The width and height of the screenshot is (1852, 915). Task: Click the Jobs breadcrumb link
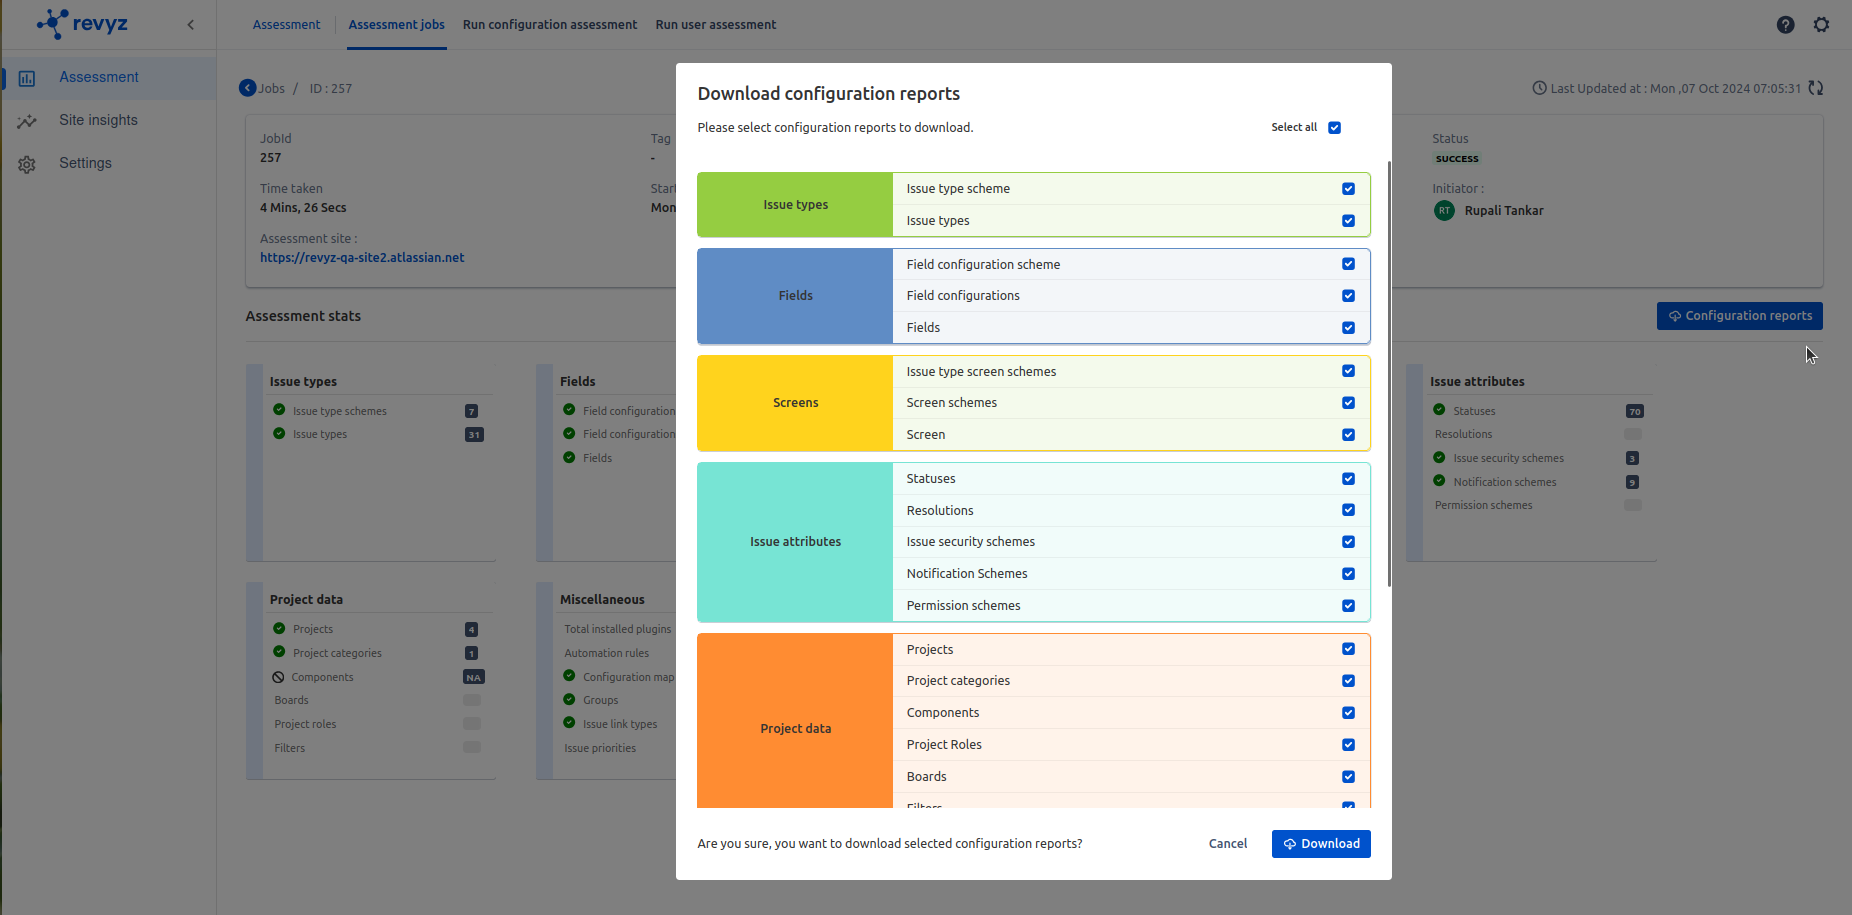272,89
